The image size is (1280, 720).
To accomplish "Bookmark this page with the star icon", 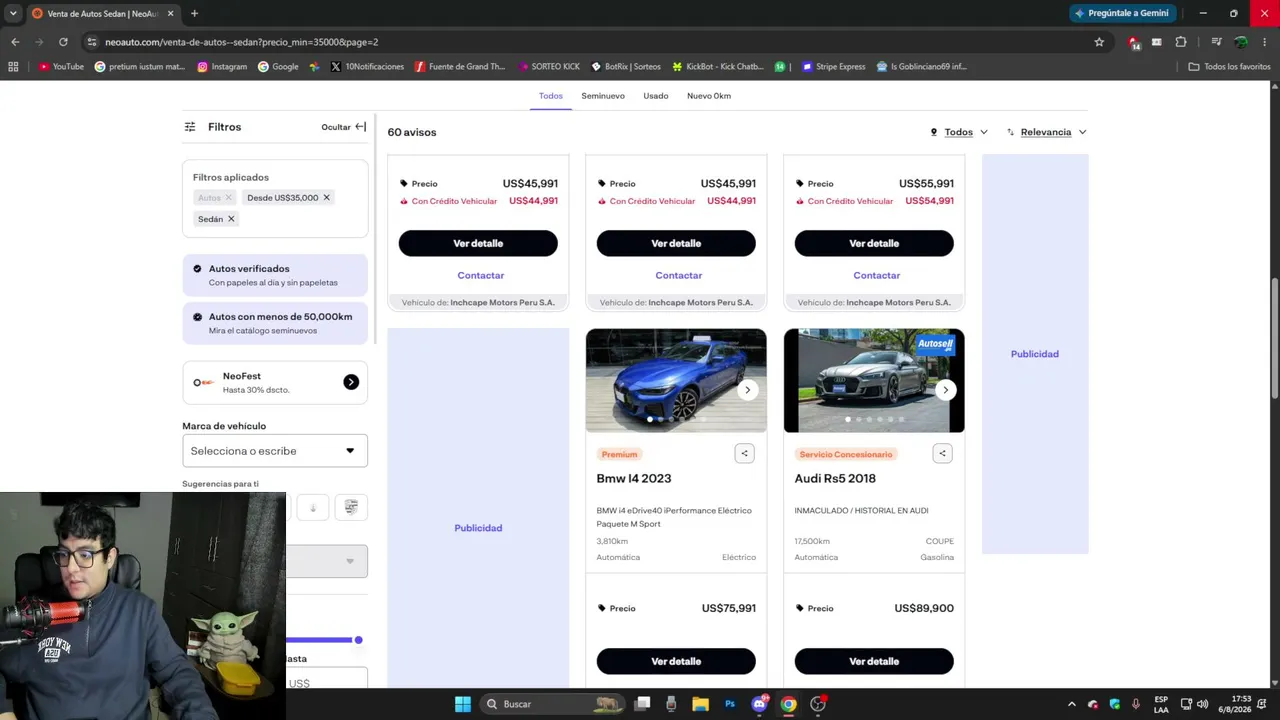I will tap(1099, 42).
